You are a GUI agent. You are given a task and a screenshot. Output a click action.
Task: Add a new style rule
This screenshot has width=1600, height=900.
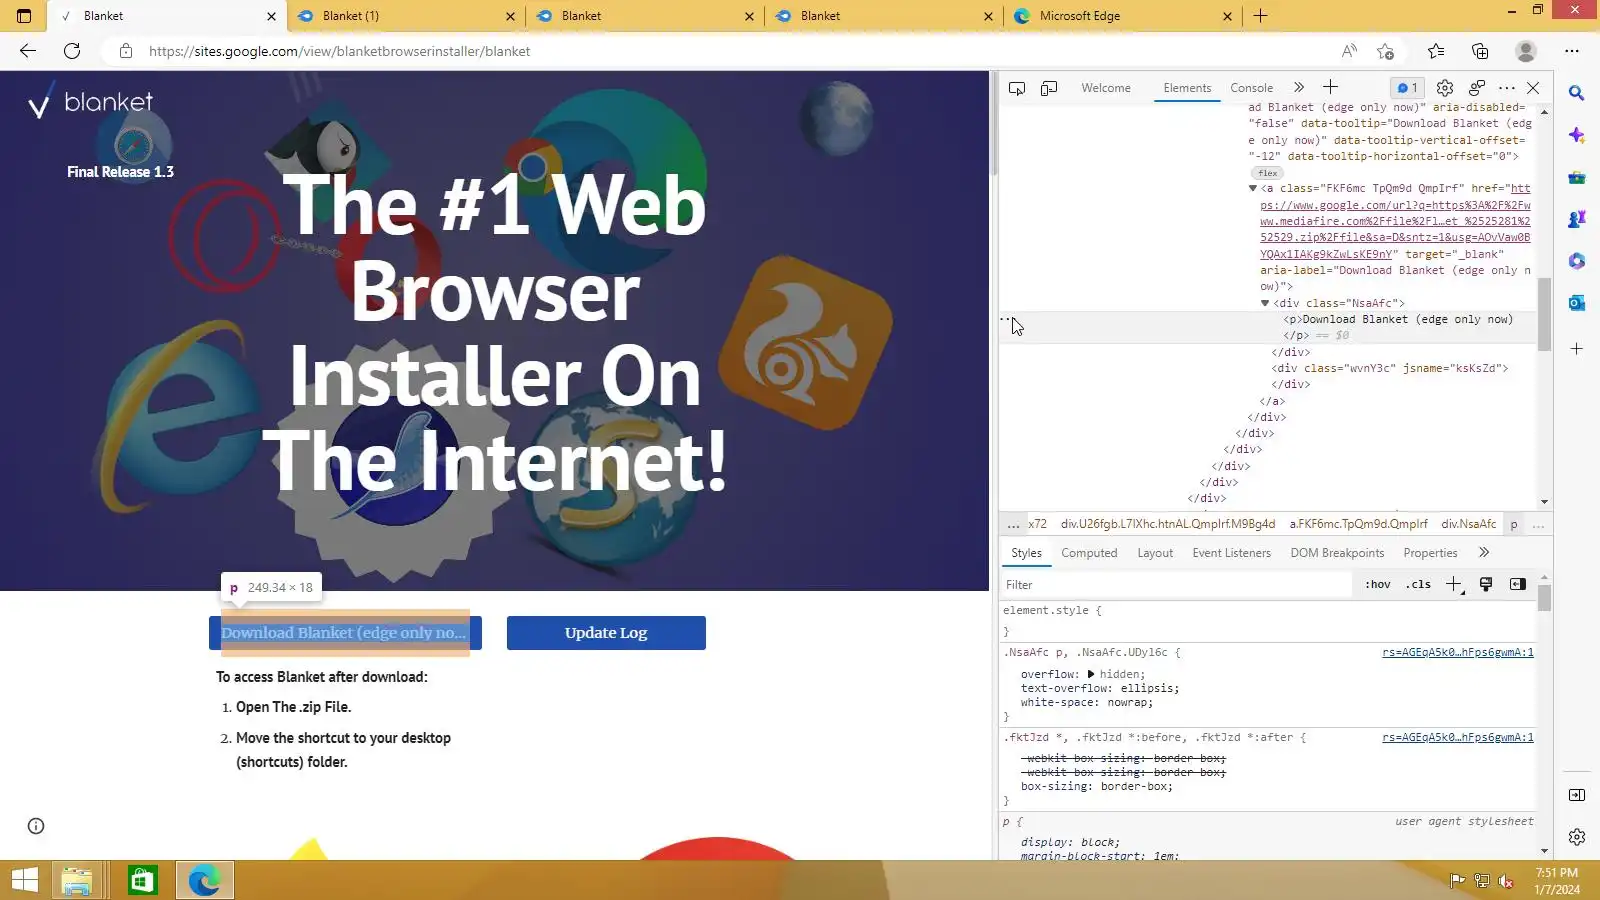coord(1454,585)
